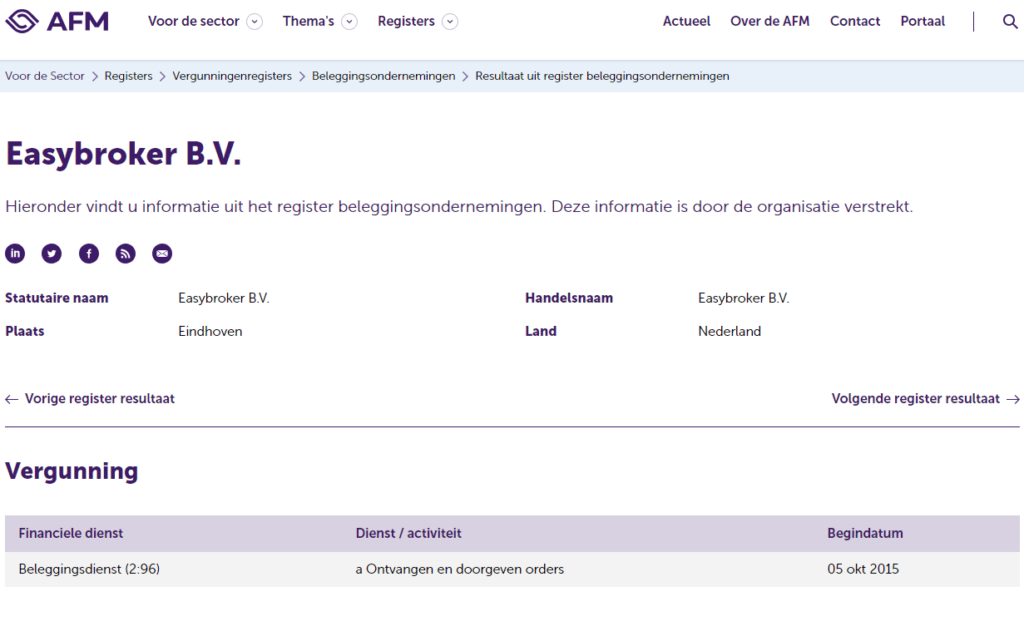The width and height of the screenshot is (1024, 621).
Task: Open the Portaal link
Action: (x=923, y=21)
